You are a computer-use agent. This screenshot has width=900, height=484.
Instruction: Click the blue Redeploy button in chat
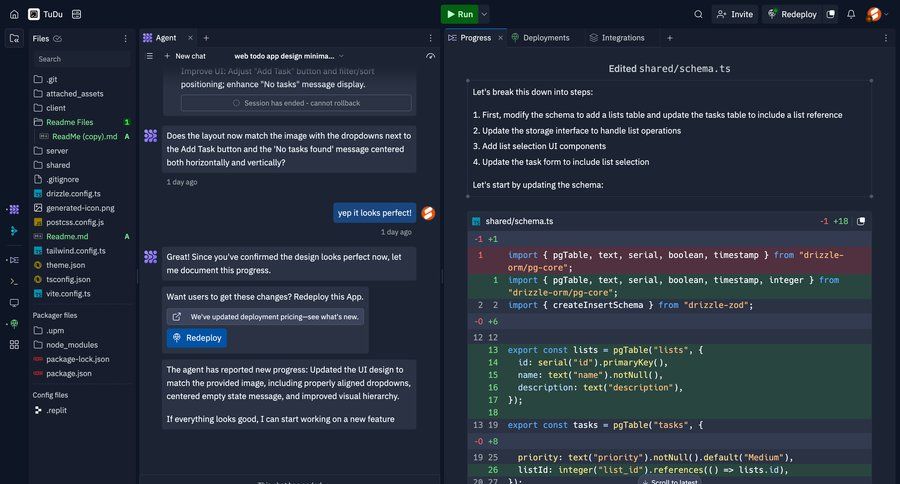197,338
